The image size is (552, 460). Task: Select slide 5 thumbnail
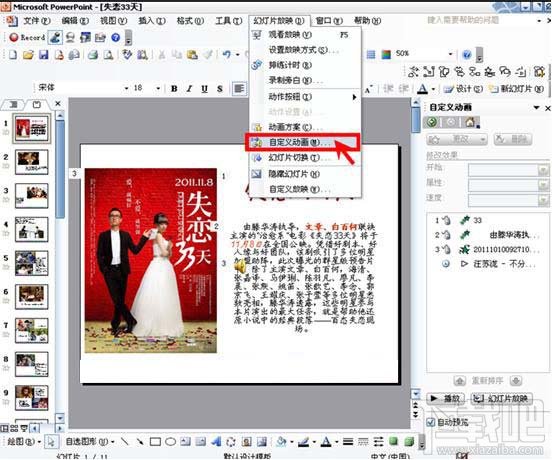(32, 263)
